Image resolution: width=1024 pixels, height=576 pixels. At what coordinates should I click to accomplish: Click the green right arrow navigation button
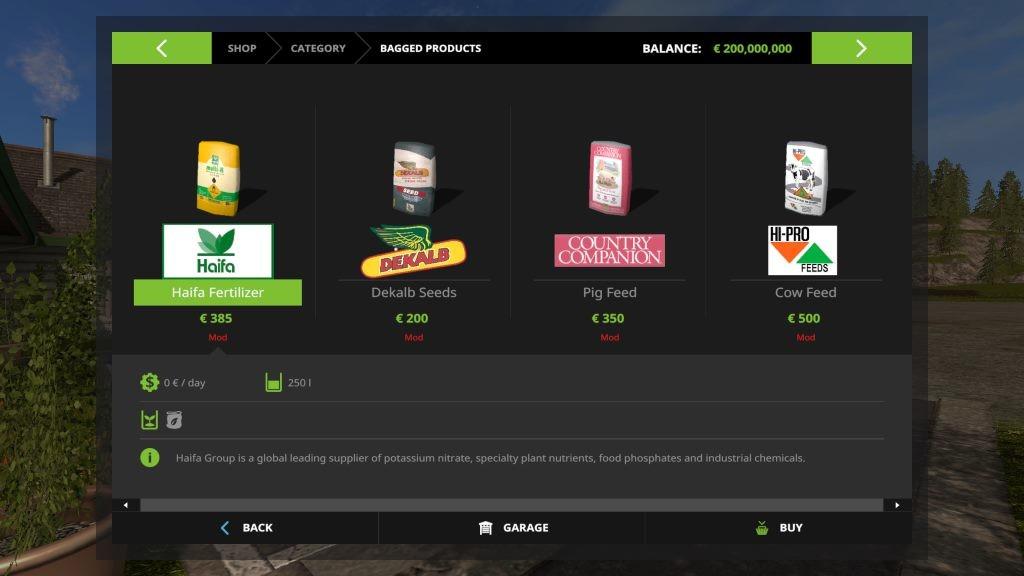click(x=861, y=48)
